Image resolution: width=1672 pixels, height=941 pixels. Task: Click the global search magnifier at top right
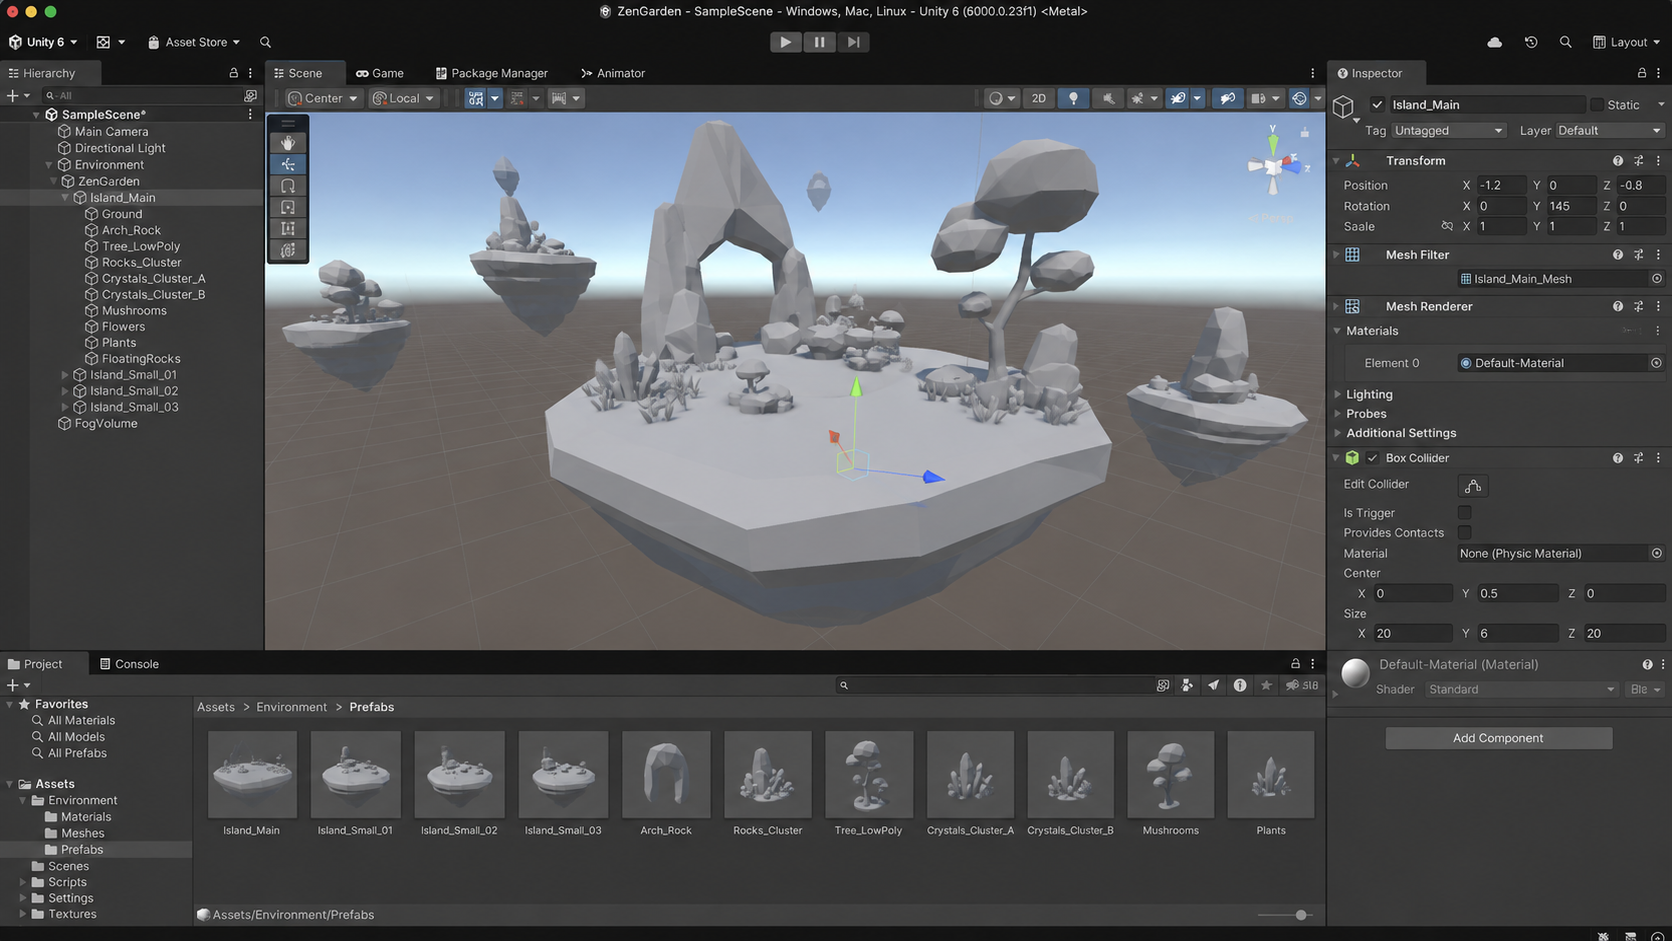1566,42
